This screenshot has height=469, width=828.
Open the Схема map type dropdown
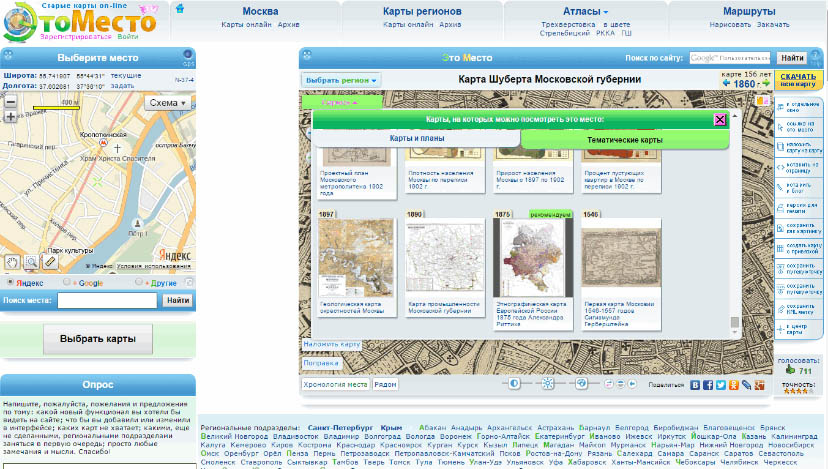[167, 103]
